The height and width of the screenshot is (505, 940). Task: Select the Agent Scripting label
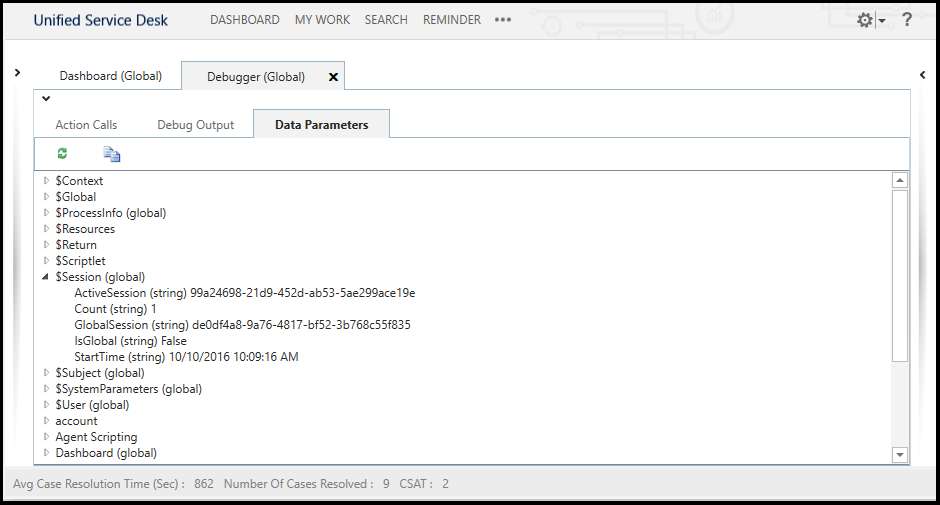(x=97, y=437)
